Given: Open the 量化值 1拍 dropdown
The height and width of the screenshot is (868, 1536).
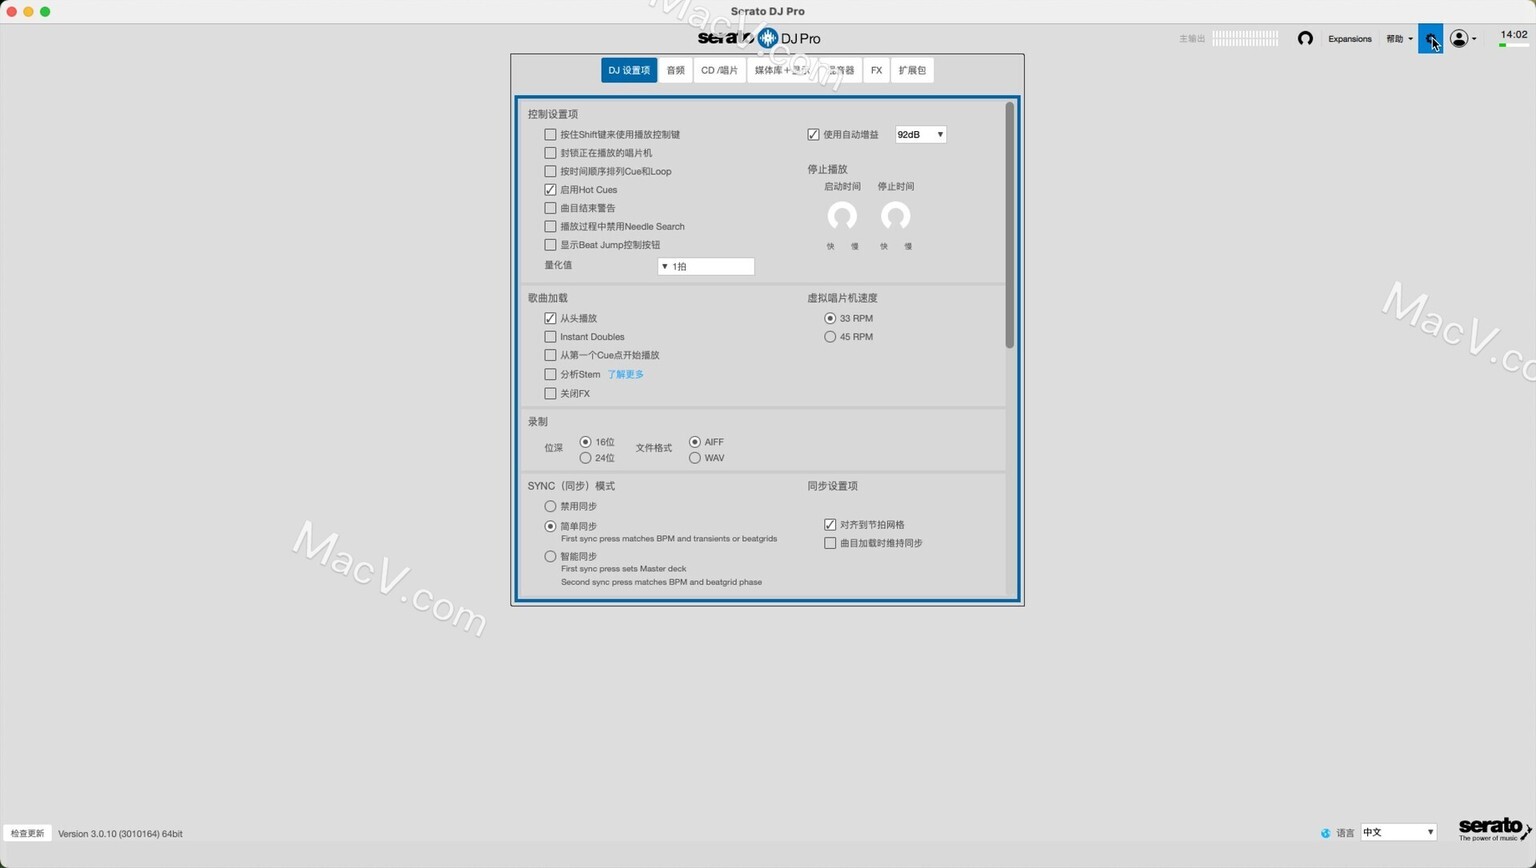Looking at the screenshot, I should pos(706,266).
